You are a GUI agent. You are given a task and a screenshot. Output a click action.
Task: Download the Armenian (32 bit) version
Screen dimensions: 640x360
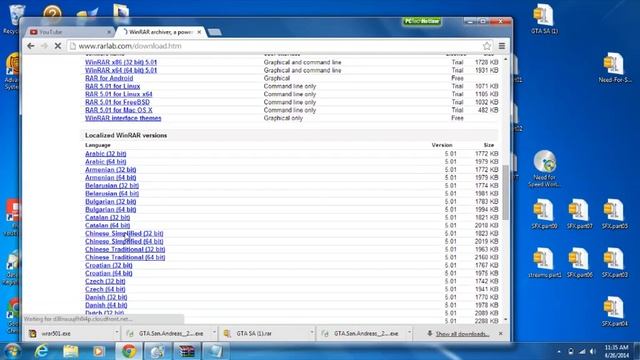[110, 169]
